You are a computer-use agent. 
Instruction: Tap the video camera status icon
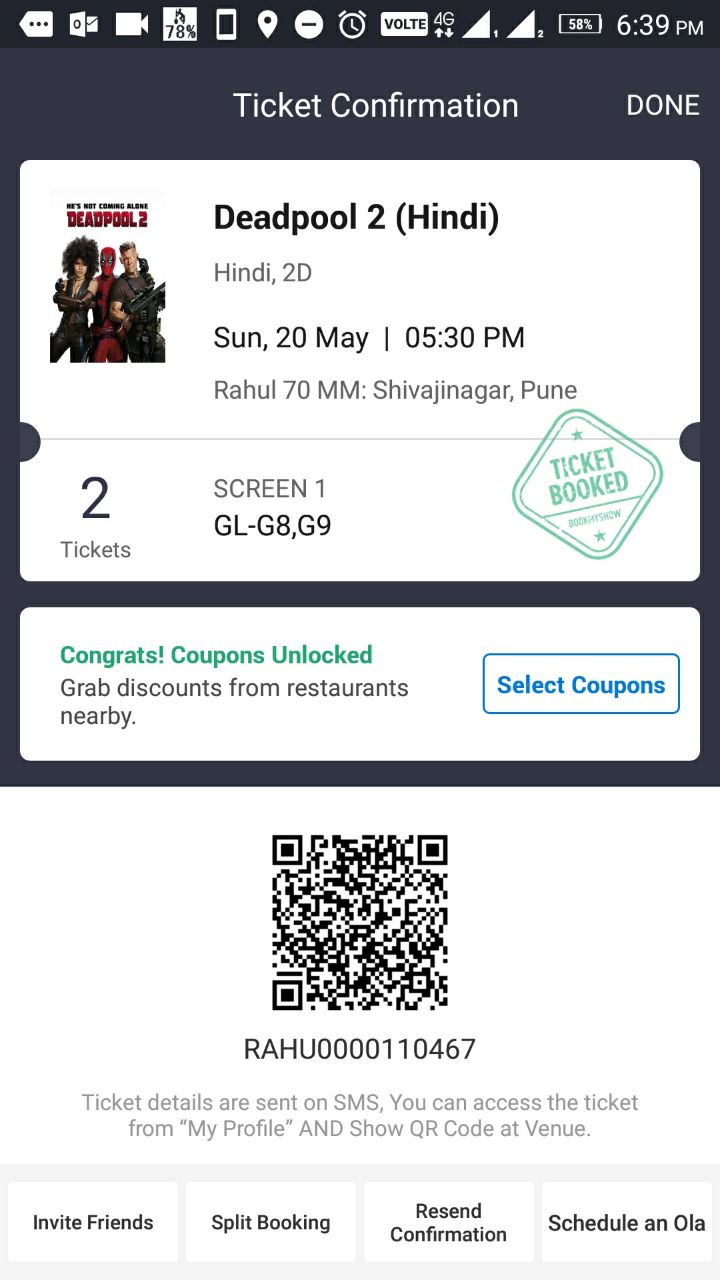[x=131, y=25]
